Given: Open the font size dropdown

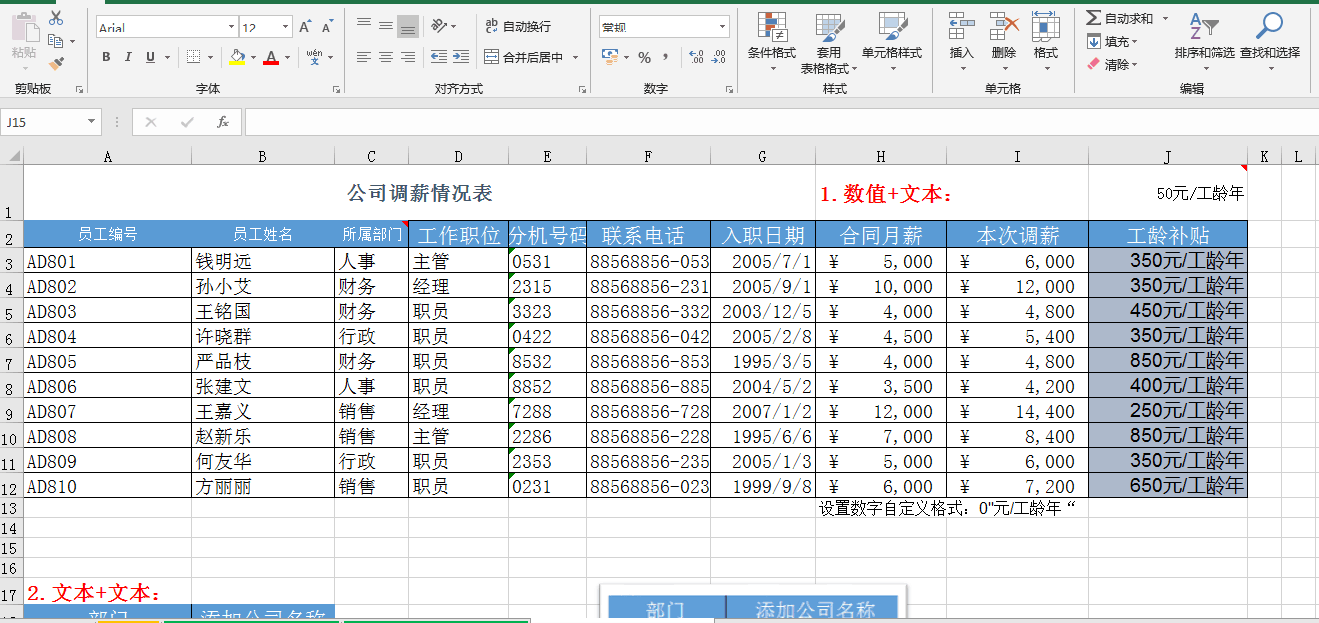Looking at the screenshot, I should pos(286,28).
